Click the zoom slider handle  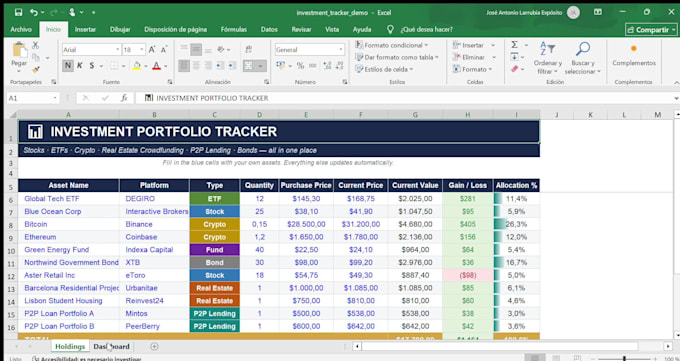[x=624, y=359]
